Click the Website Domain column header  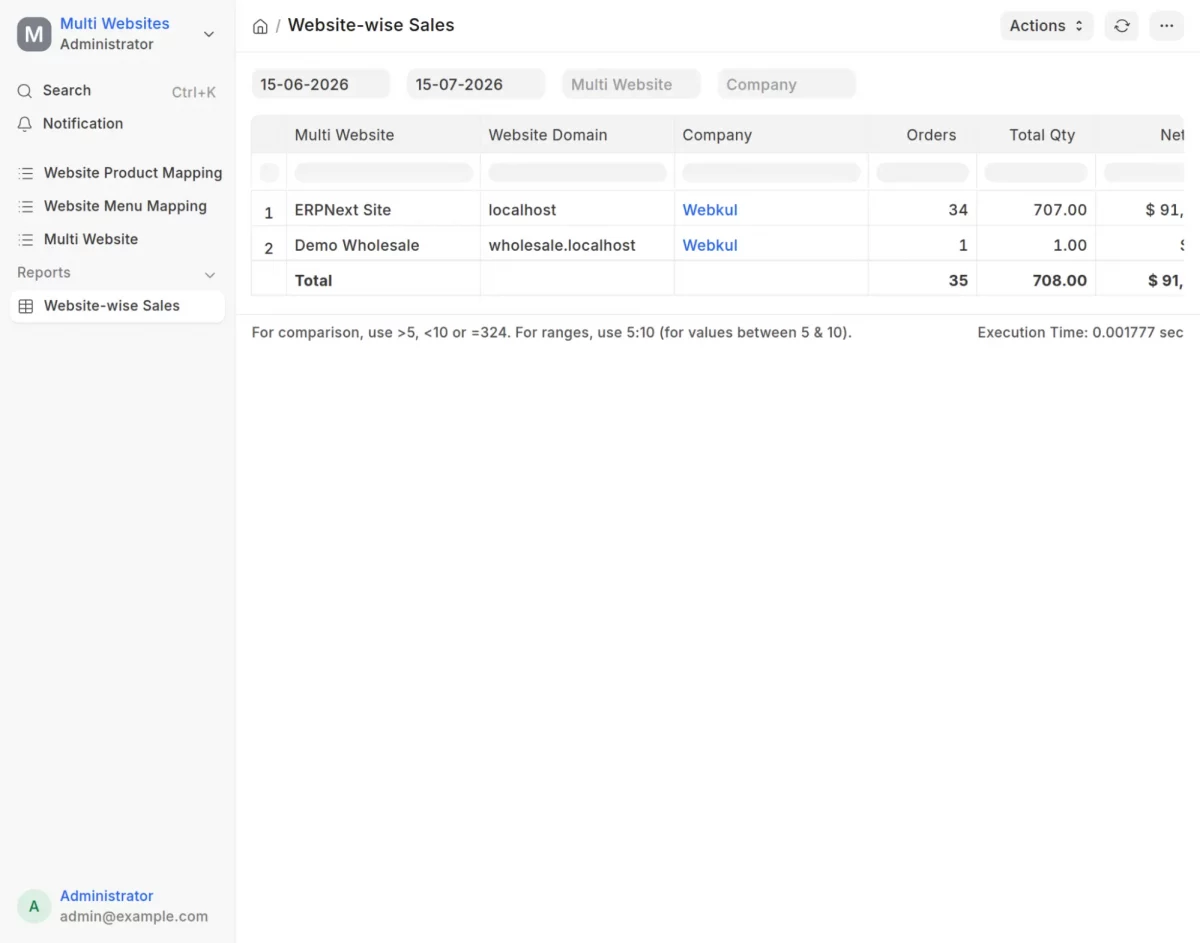coord(578,135)
